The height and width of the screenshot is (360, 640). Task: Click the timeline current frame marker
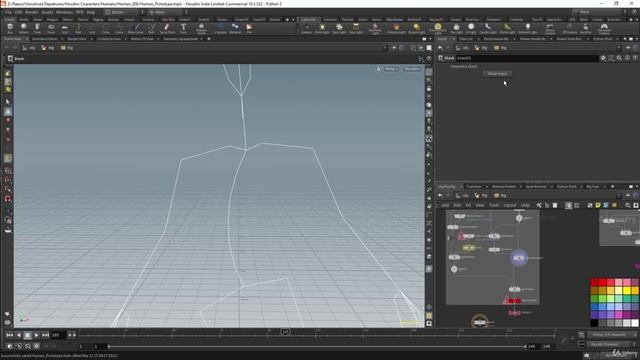(285, 332)
